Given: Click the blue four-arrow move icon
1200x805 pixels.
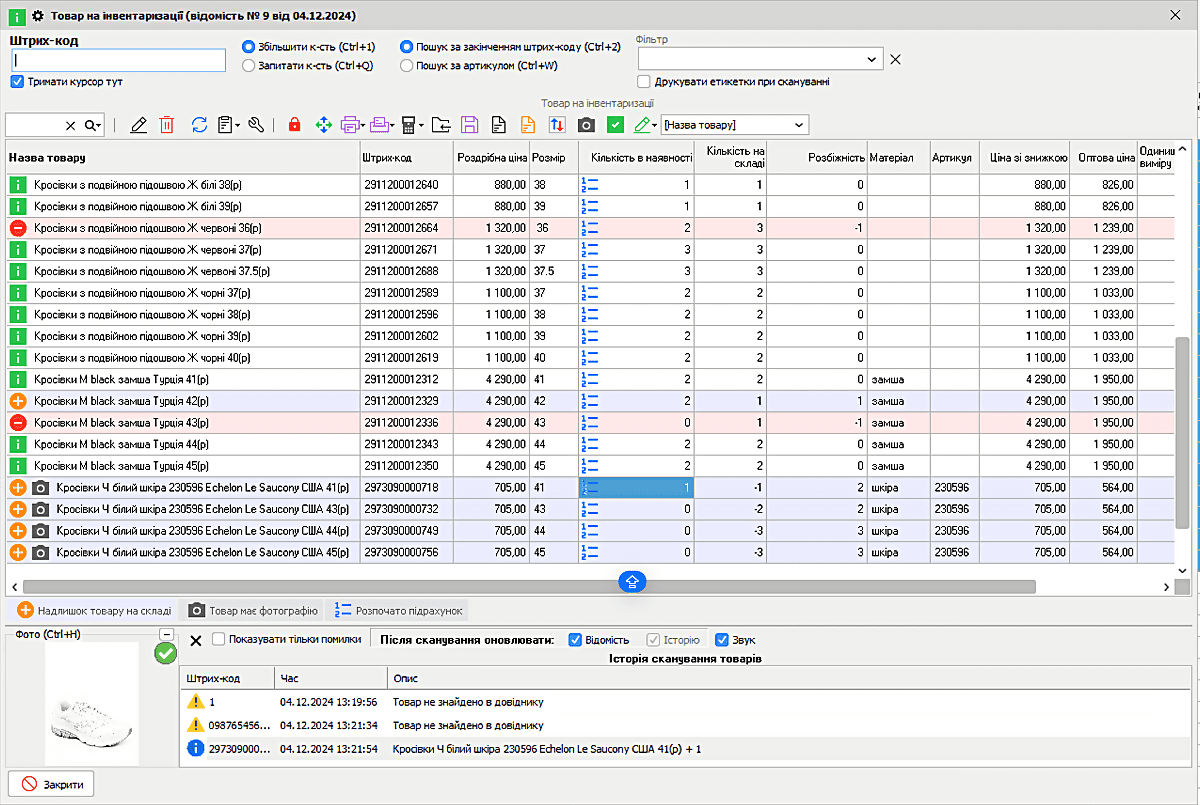Looking at the screenshot, I should tap(323, 125).
